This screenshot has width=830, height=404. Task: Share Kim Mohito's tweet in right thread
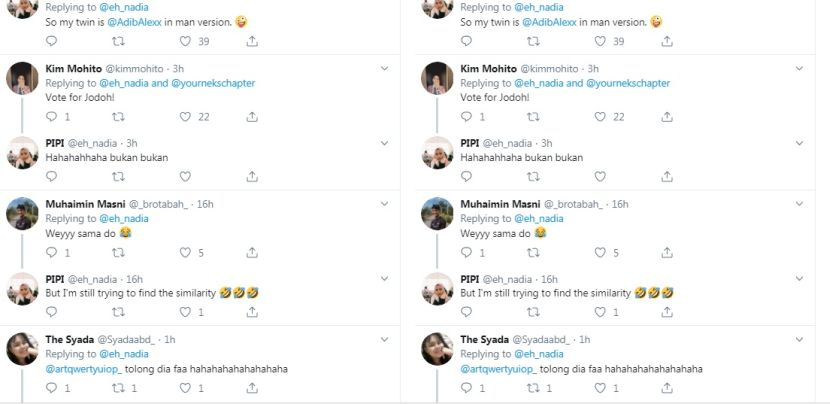666,117
